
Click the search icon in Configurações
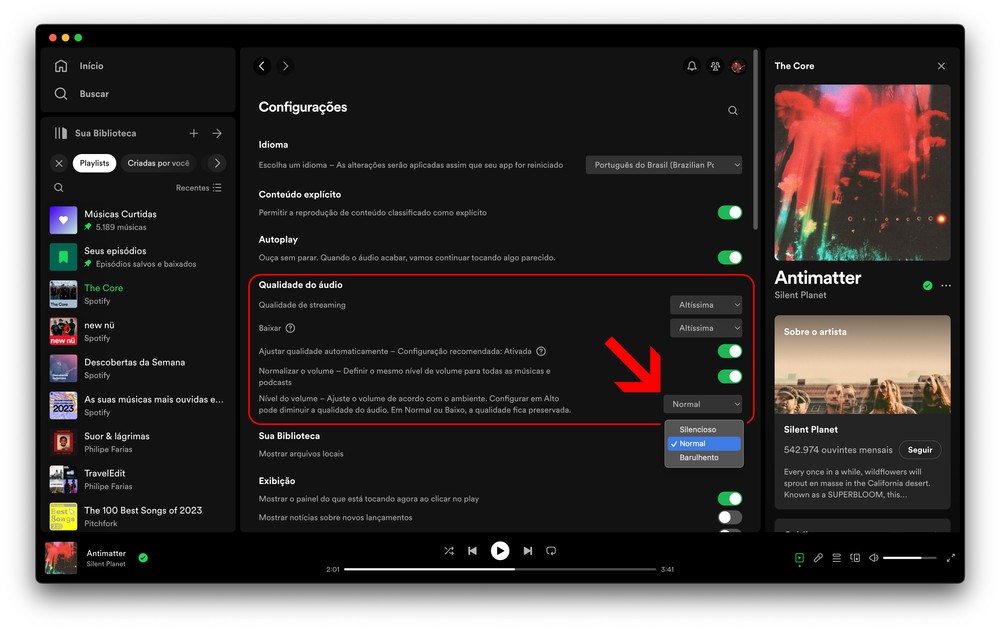click(732, 111)
